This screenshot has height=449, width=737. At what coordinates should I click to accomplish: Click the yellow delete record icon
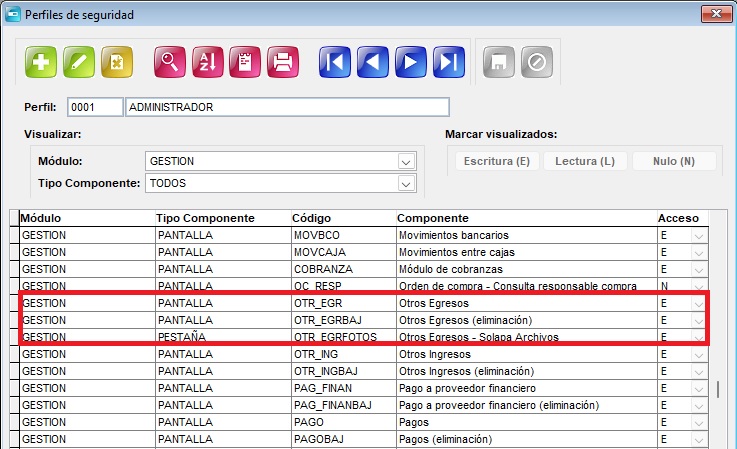[117, 62]
